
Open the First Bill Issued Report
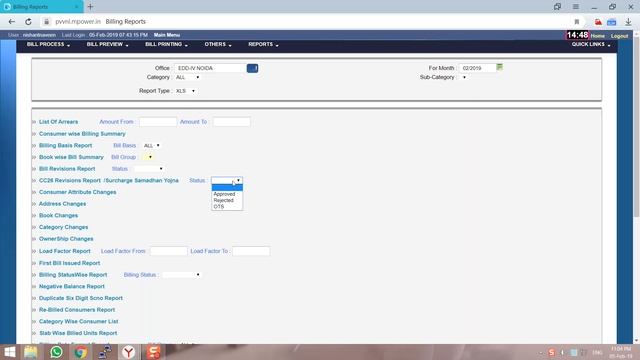click(x=69, y=263)
